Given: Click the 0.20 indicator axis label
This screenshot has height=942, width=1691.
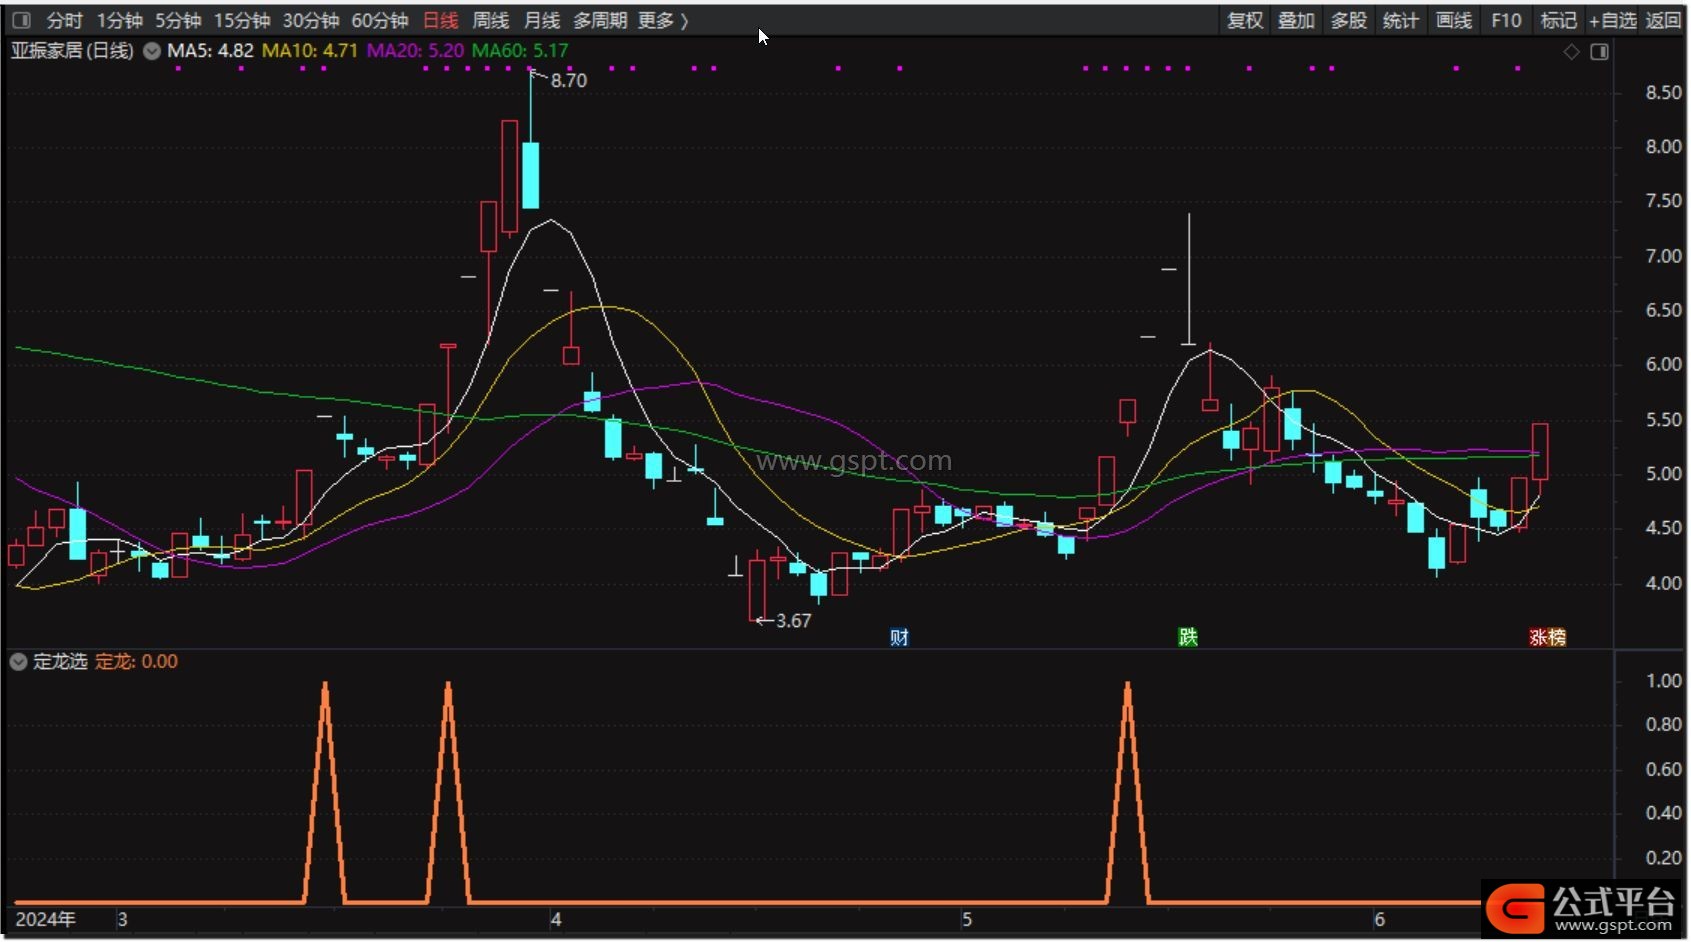Looking at the screenshot, I should (x=1663, y=858).
